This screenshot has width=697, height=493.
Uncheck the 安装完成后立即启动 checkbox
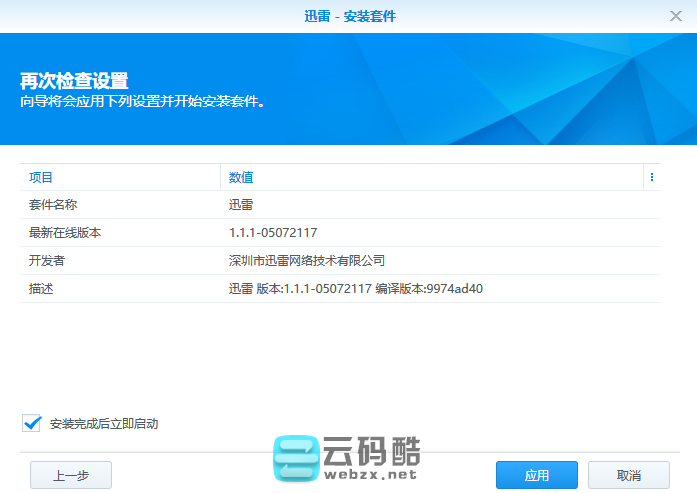31,423
